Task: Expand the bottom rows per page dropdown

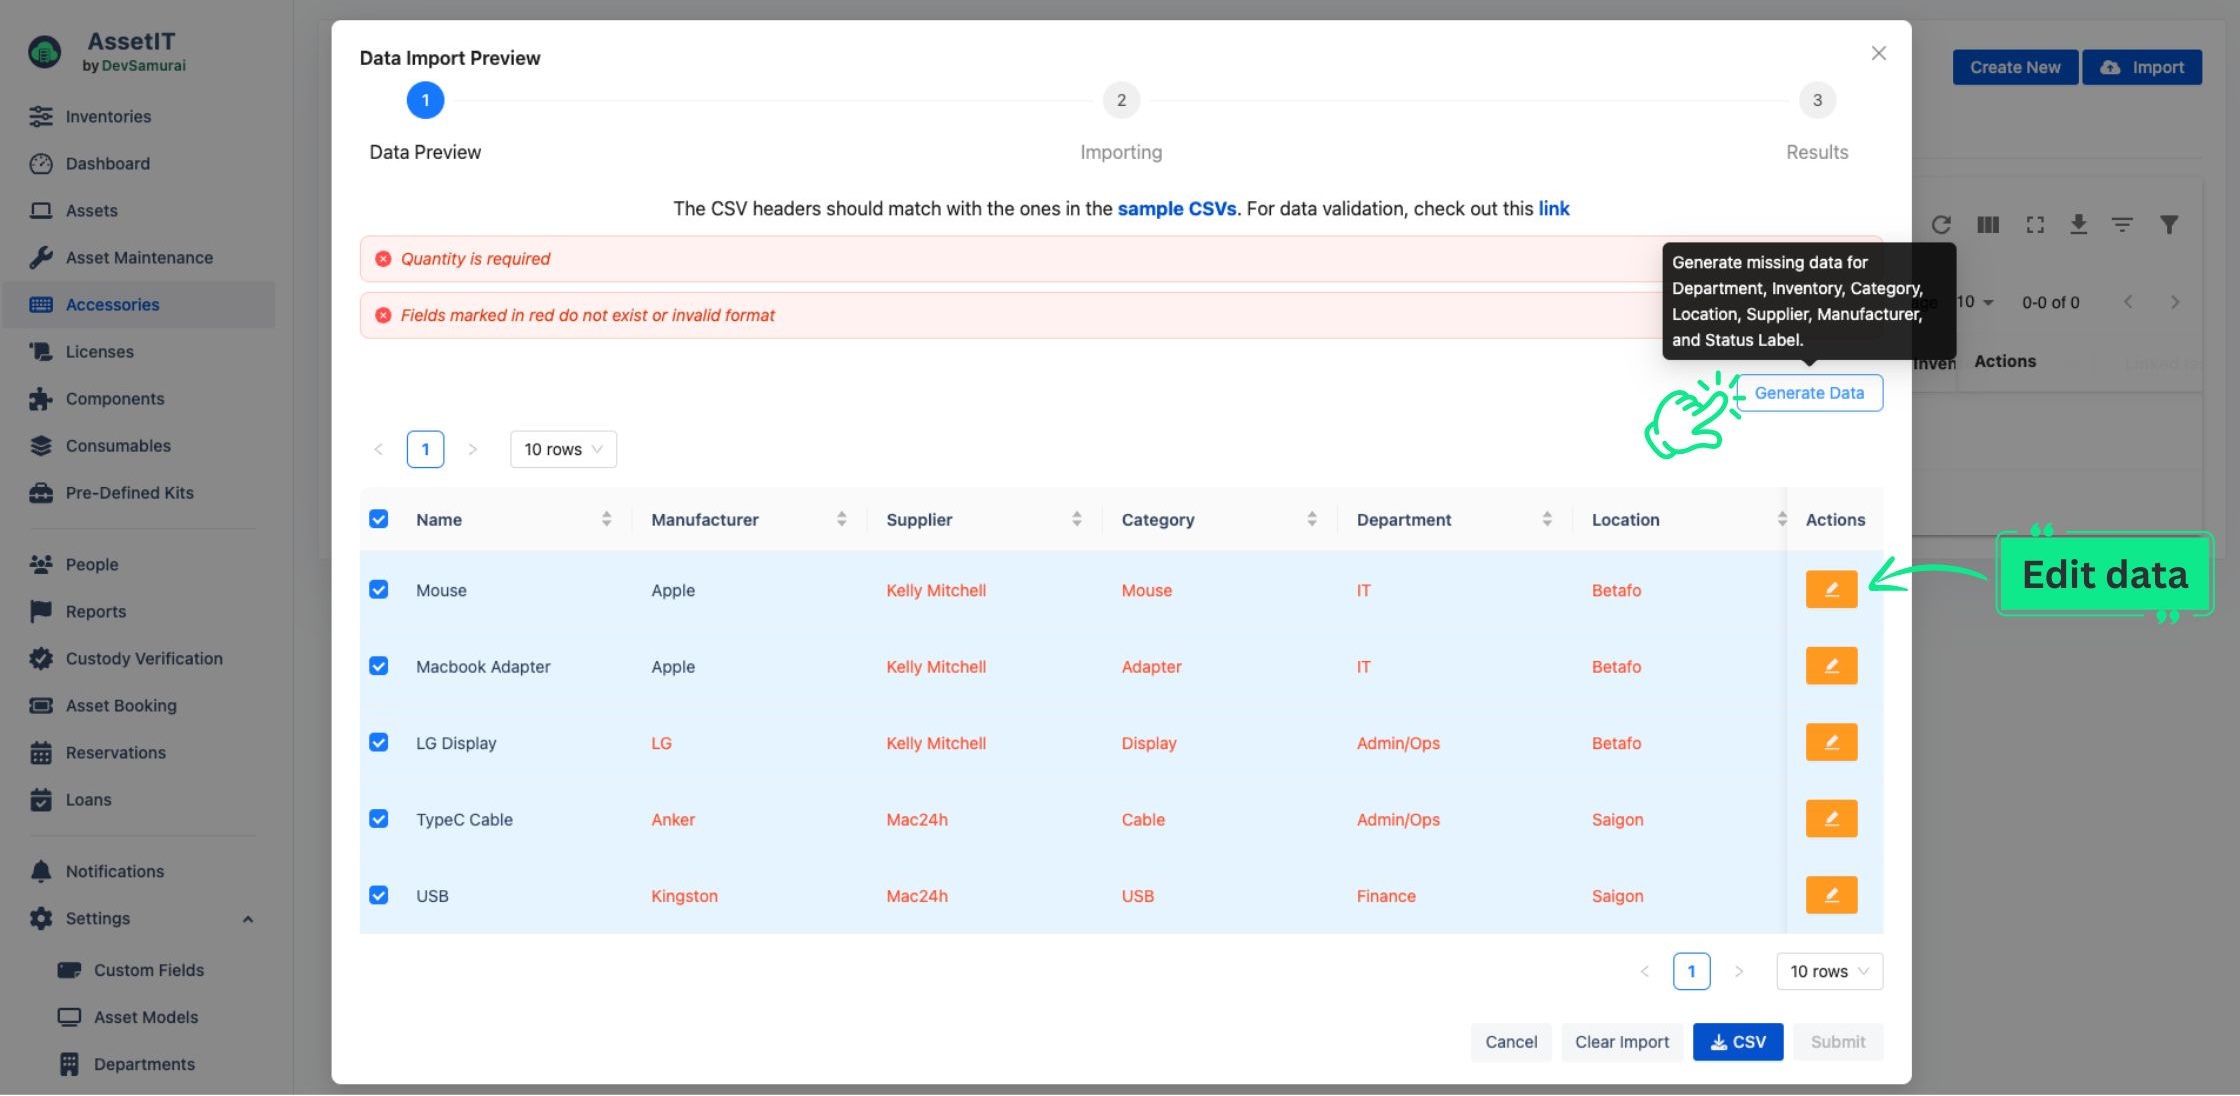Action: [1829, 970]
